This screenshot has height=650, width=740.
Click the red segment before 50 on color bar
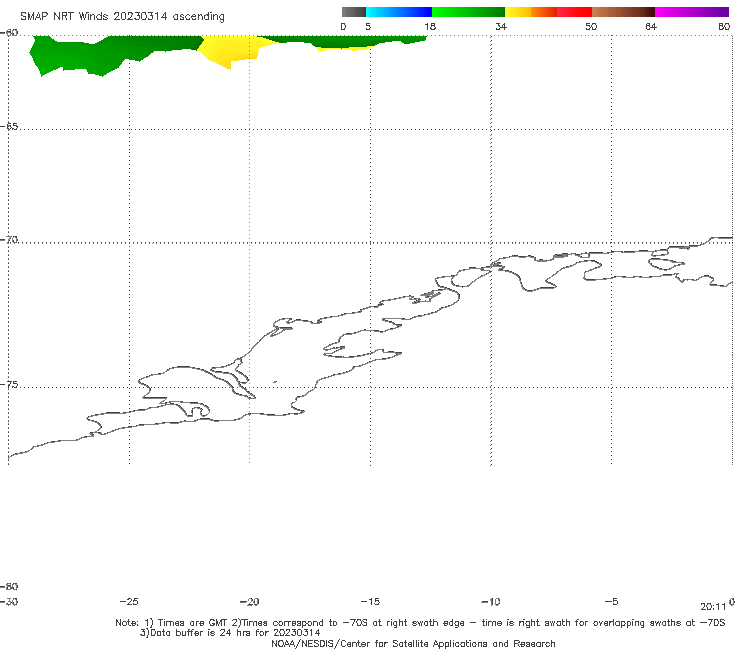[x=574, y=12]
